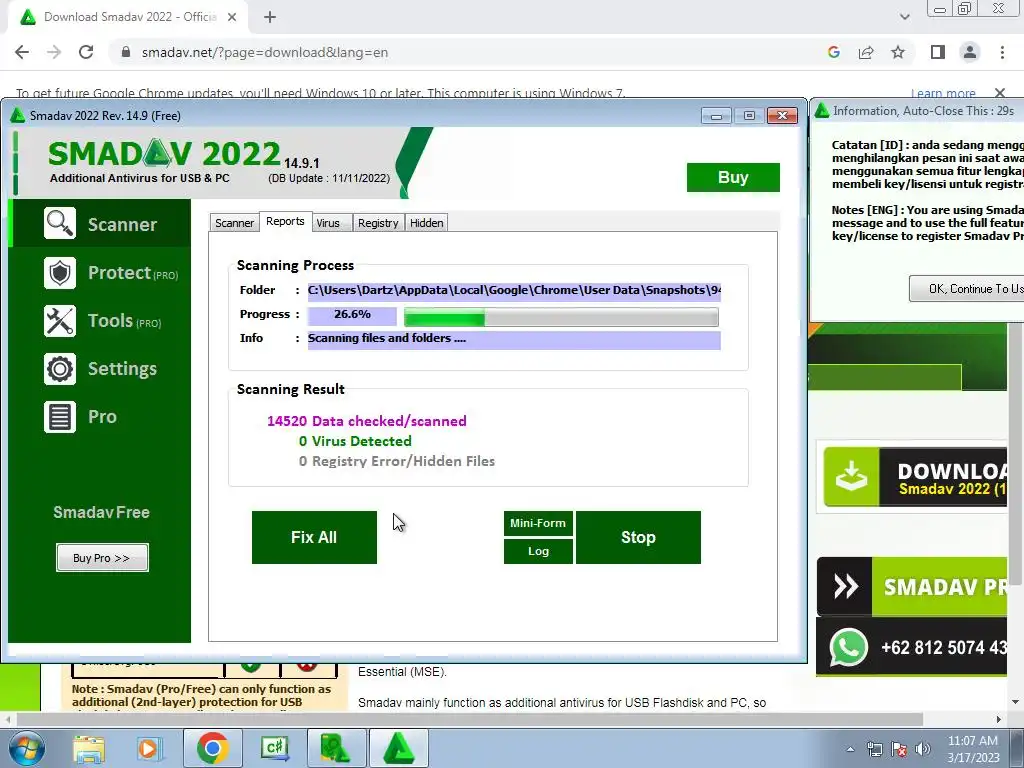Click OK, Continue button in Information popup
Image resolution: width=1024 pixels, height=768 pixels.
(967, 289)
